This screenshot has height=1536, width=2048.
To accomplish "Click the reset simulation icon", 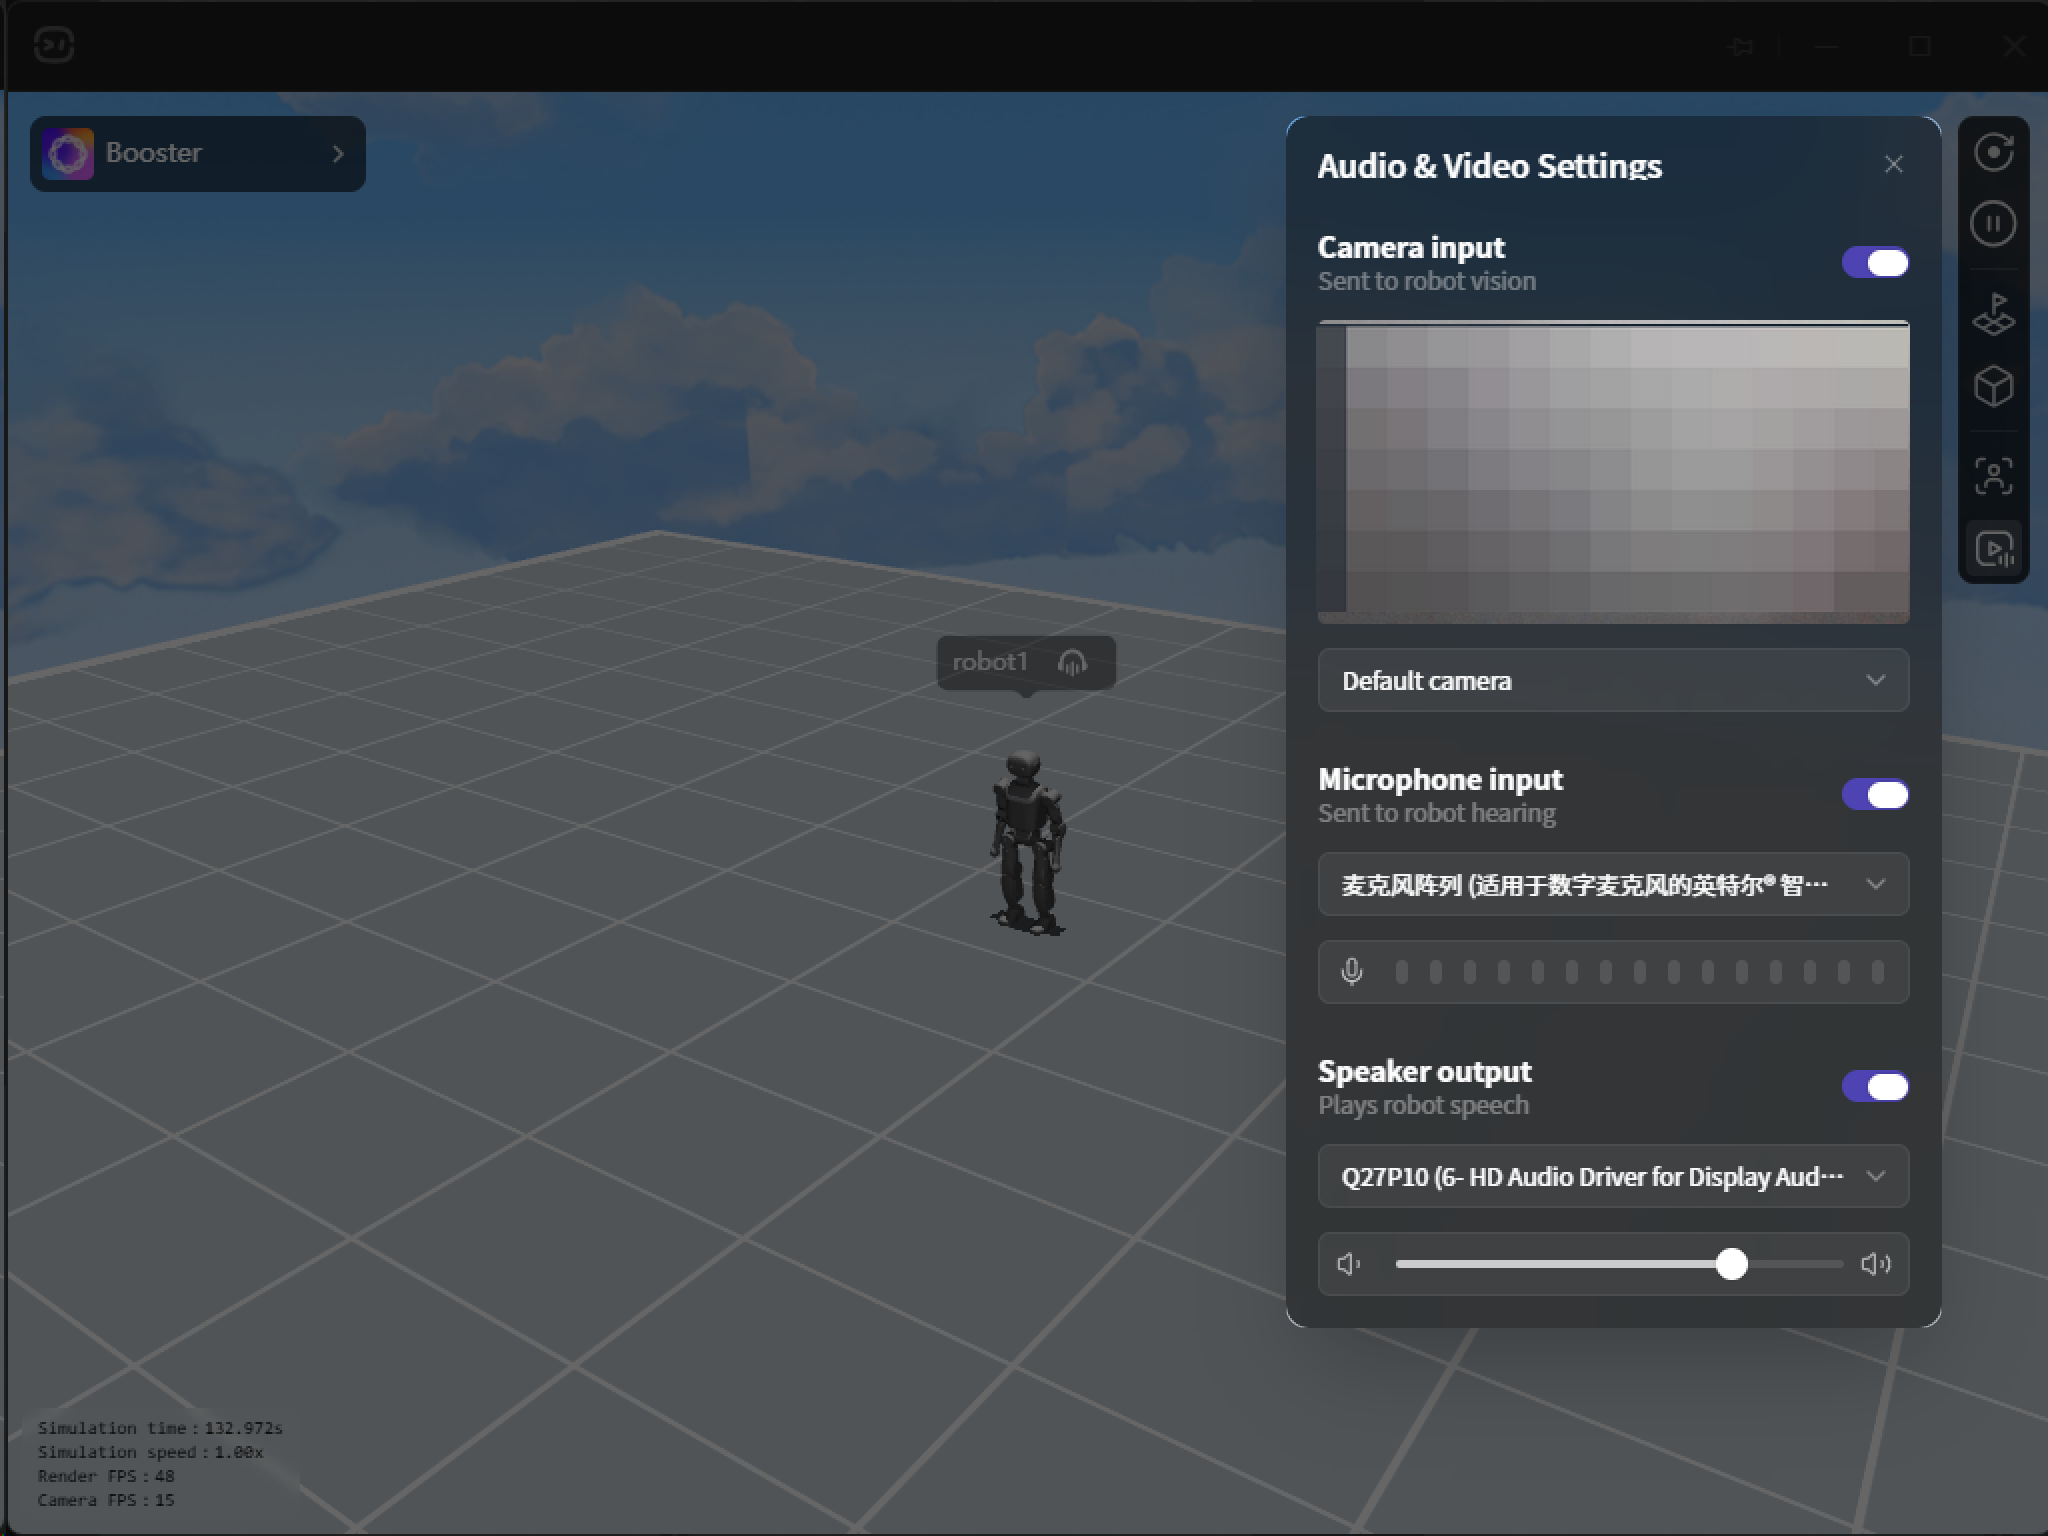I will tap(1993, 153).
